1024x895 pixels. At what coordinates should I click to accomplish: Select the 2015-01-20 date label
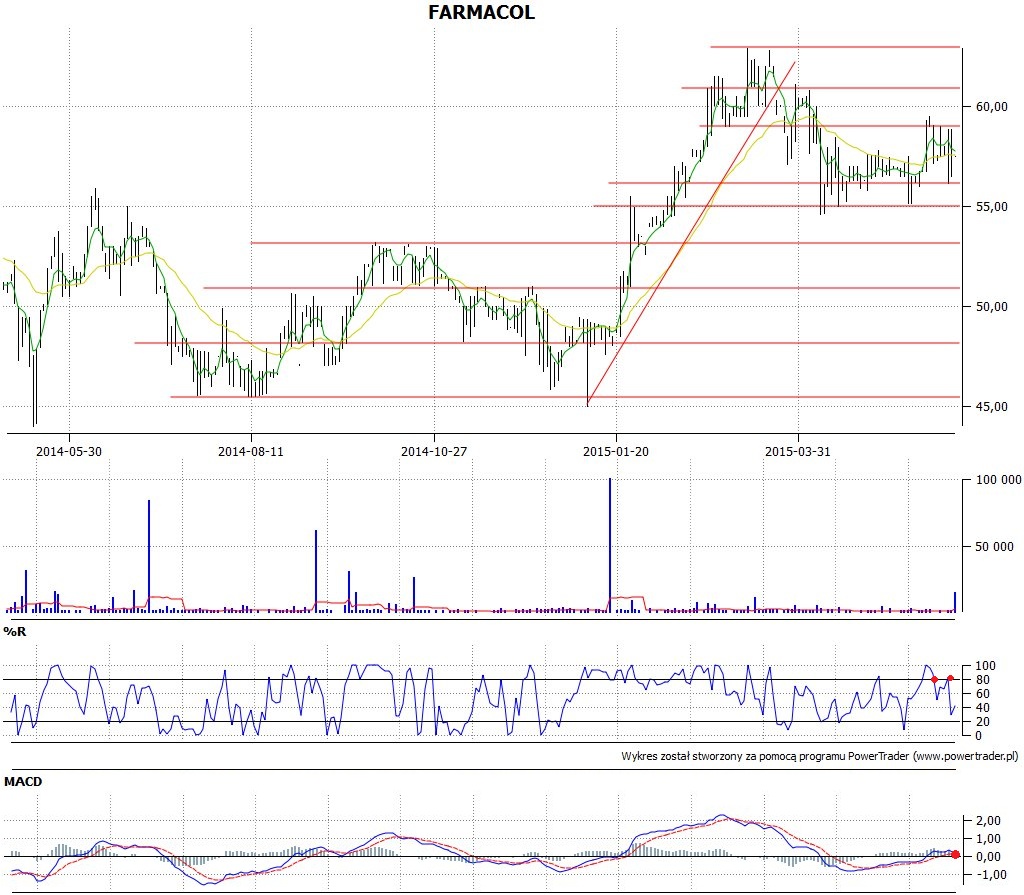(x=616, y=451)
